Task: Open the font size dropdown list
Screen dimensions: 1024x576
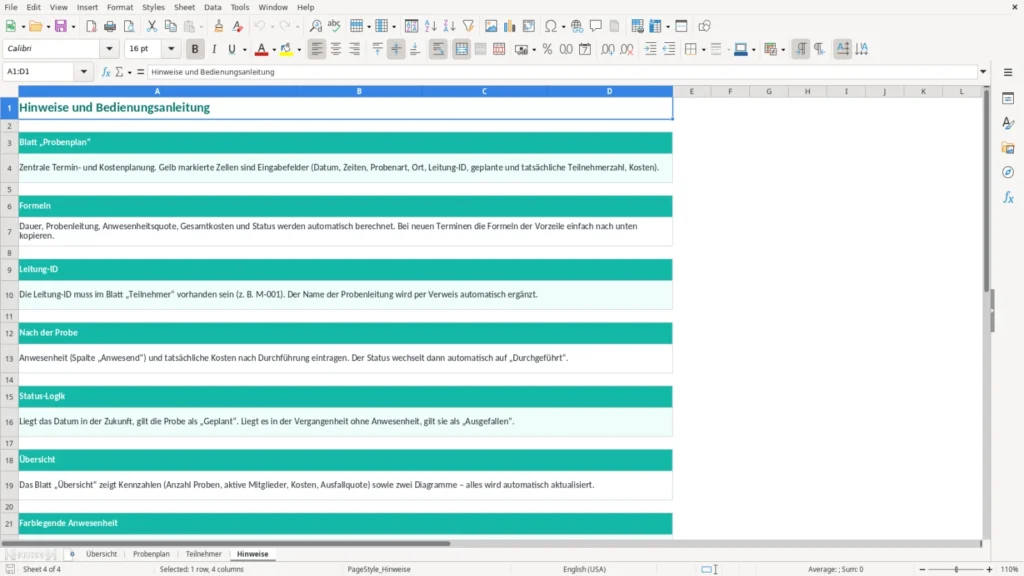Action: [171, 48]
